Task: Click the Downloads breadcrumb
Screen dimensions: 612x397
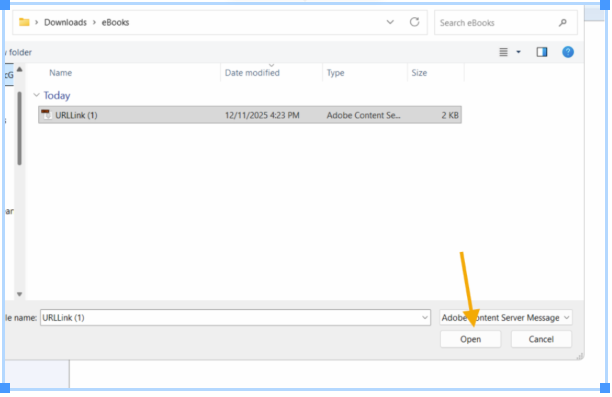Action: pos(65,22)
